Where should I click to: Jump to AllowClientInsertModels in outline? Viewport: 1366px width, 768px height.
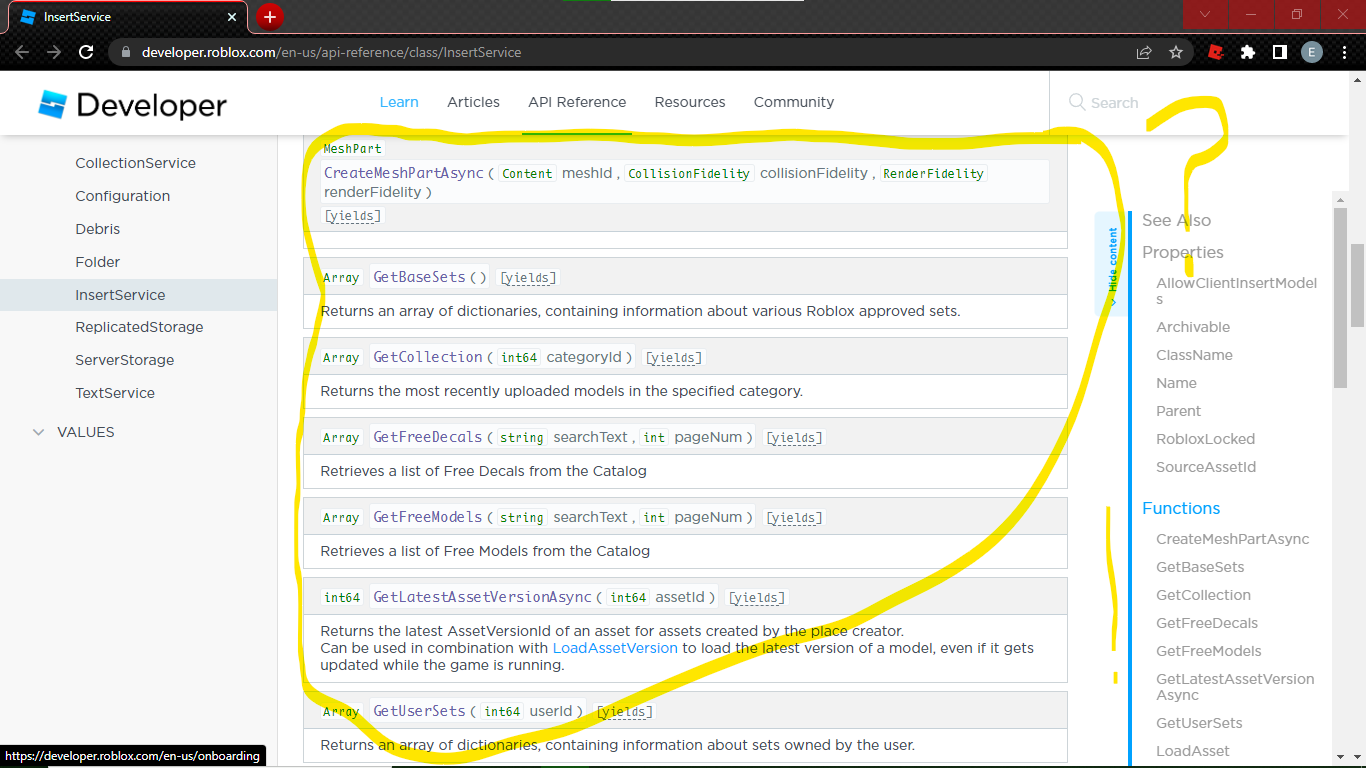pos(1237,291)
